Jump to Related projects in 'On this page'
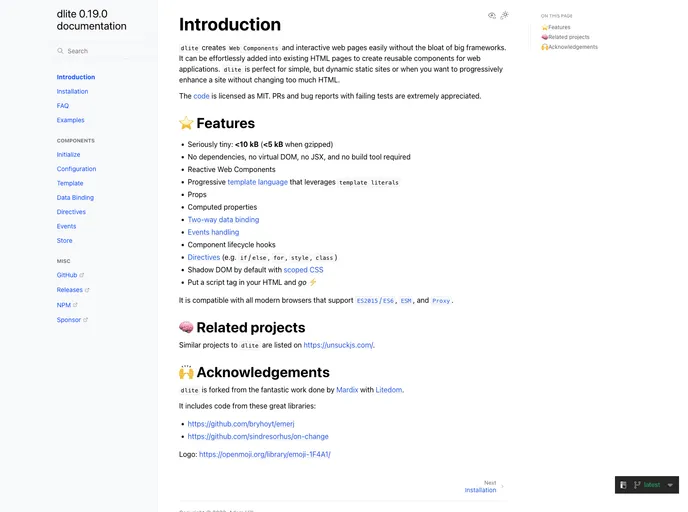The width and height of the screenshot is (688, 512). point(565,37)
